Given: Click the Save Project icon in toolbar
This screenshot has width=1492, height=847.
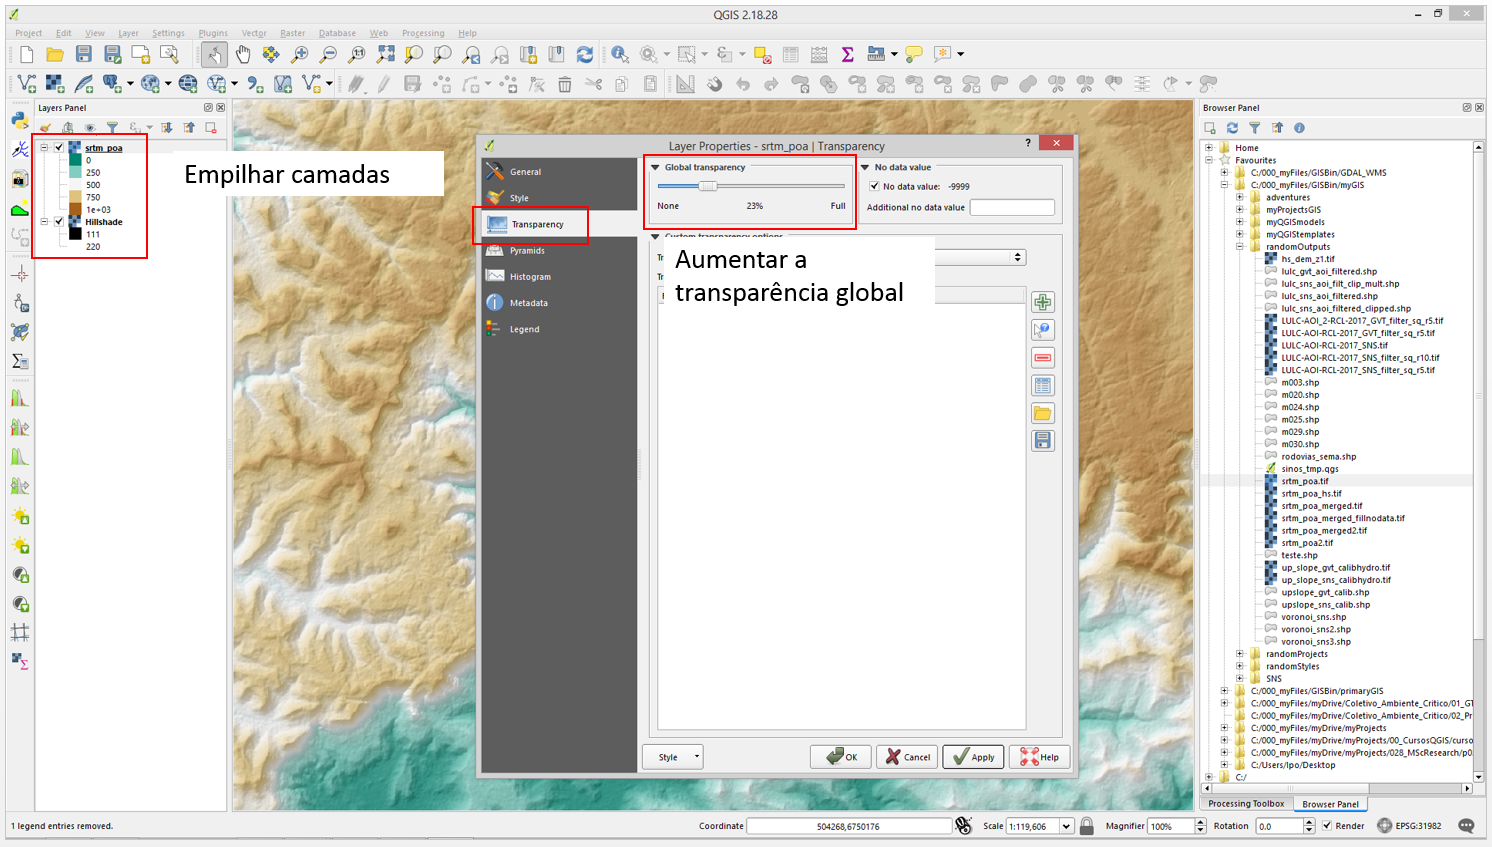Looking at the screenshot, I should 84,54.
